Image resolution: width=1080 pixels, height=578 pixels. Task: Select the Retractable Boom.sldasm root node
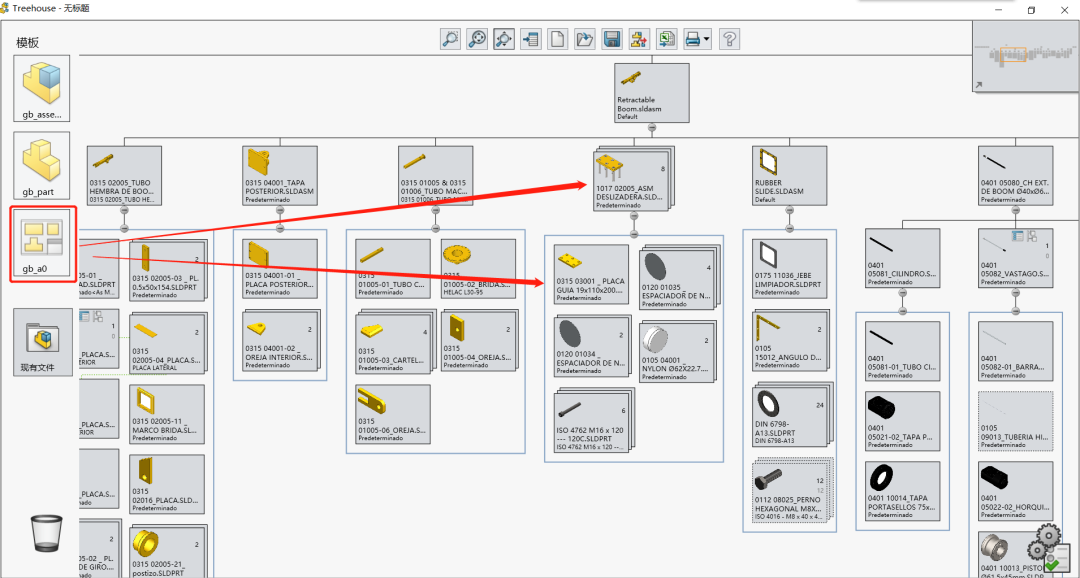(652, 92)
